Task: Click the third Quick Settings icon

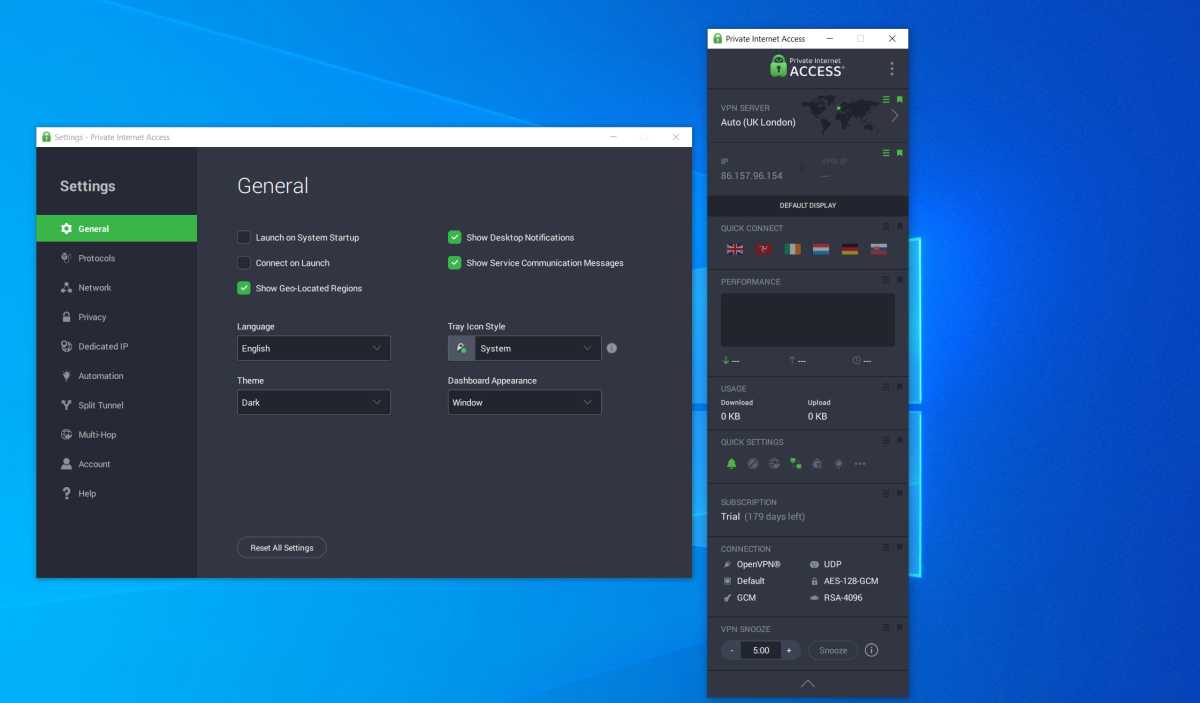Action: click(774, 464)
